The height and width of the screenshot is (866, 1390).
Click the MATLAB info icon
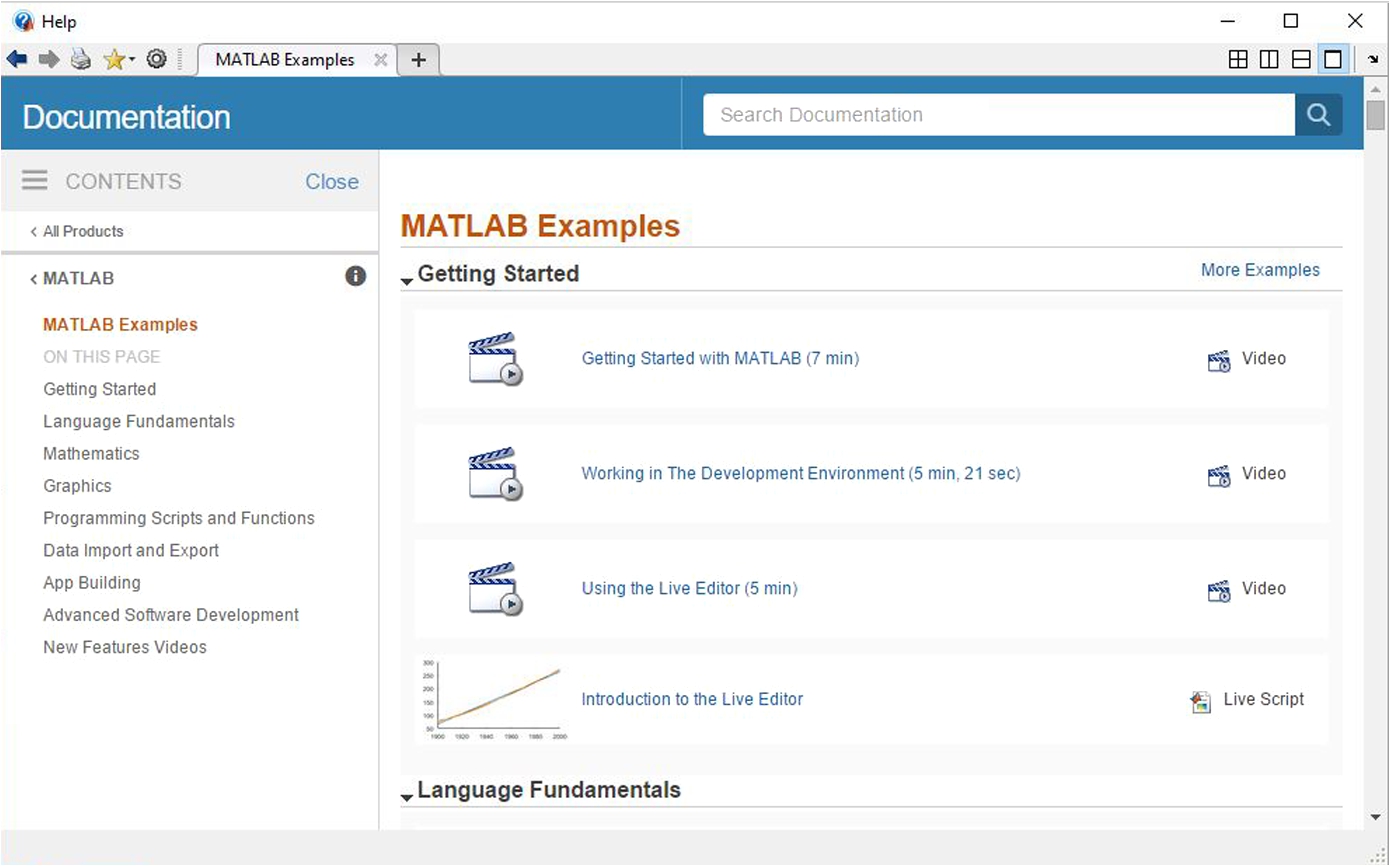pyautogui.click(x=355, y=277)
